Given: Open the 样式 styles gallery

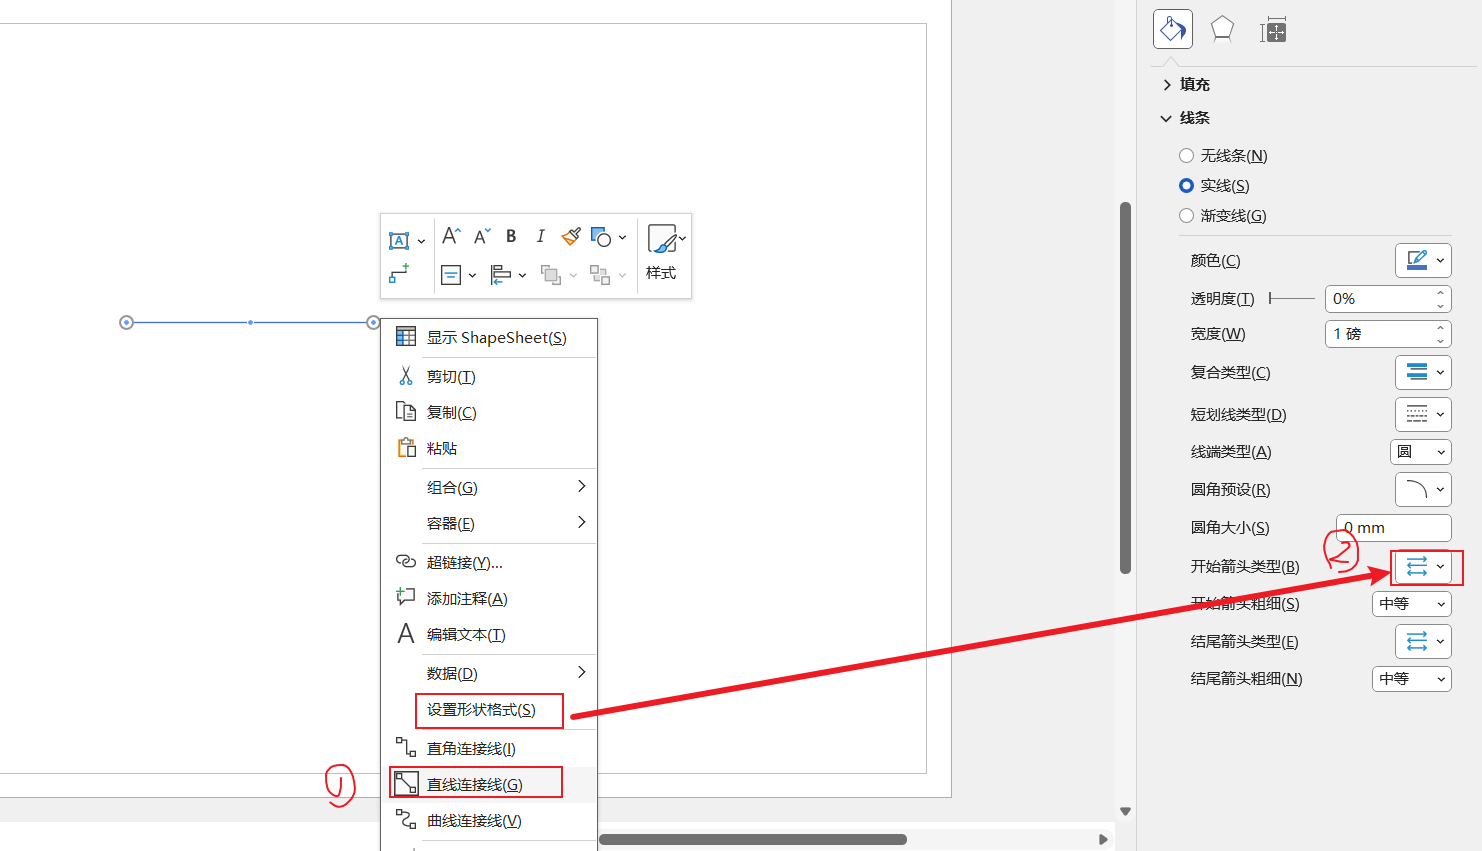Looking at the screenshot, I should coord(664,252).
